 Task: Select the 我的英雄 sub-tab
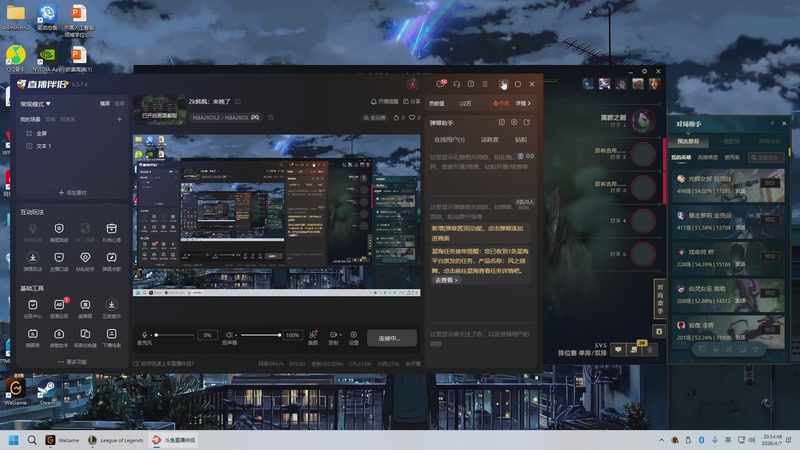click(681, 158)
